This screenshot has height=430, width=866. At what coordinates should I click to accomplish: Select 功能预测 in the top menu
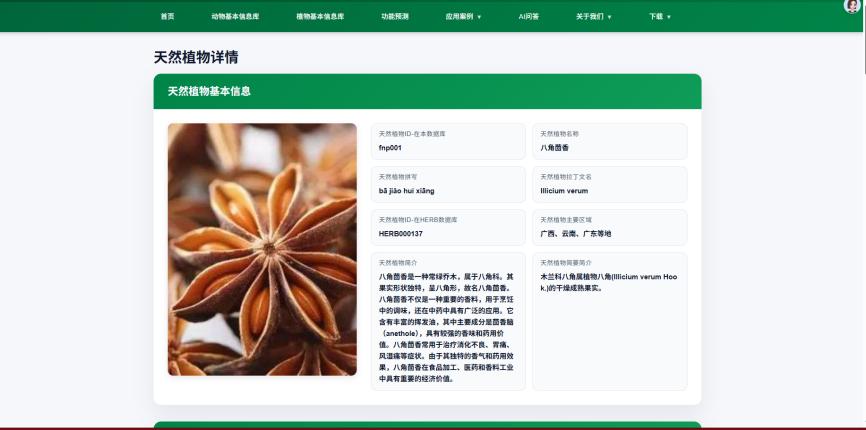395,17
